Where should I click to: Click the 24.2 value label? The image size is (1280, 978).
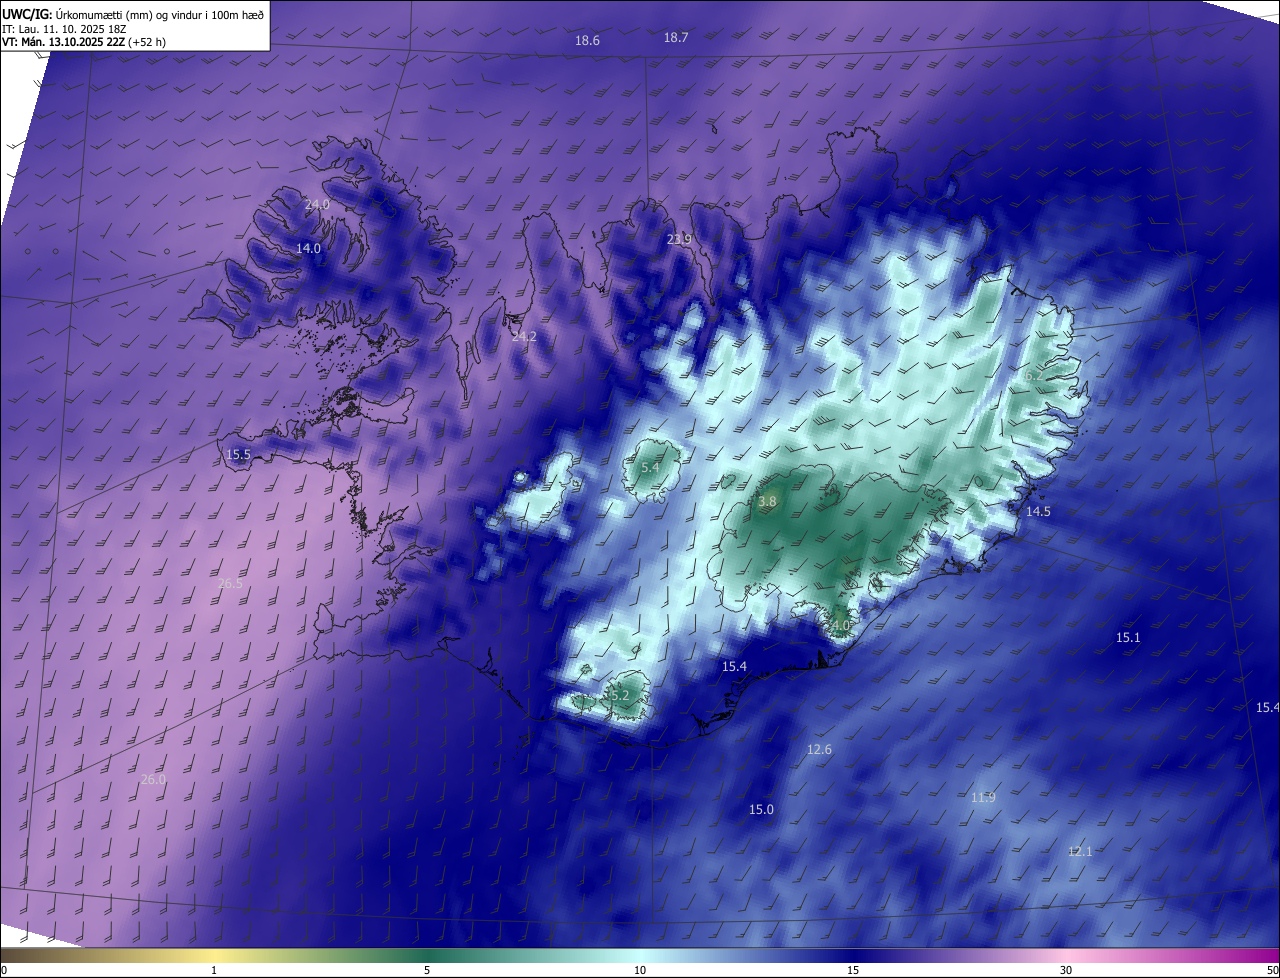524,337
